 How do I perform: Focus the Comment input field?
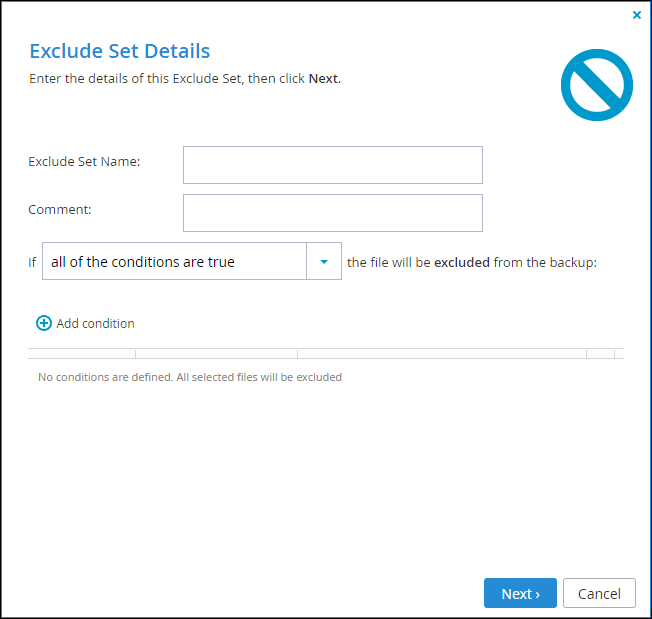tap(333, 213)
